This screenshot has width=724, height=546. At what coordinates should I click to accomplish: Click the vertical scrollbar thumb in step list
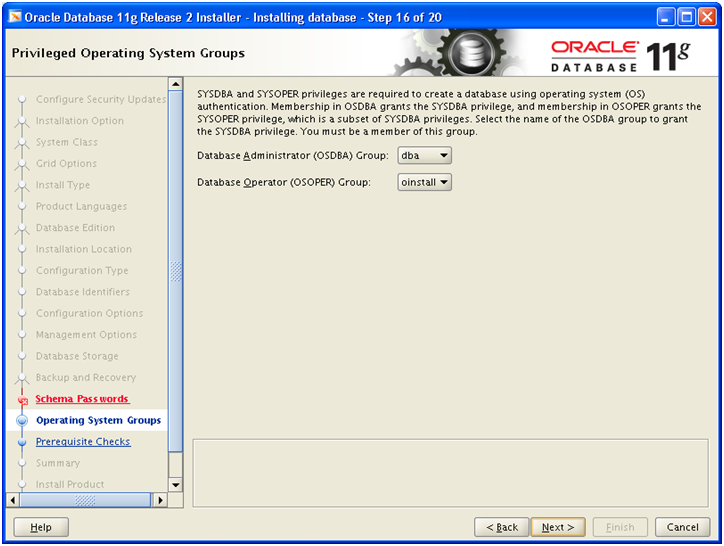pos(176,271)
